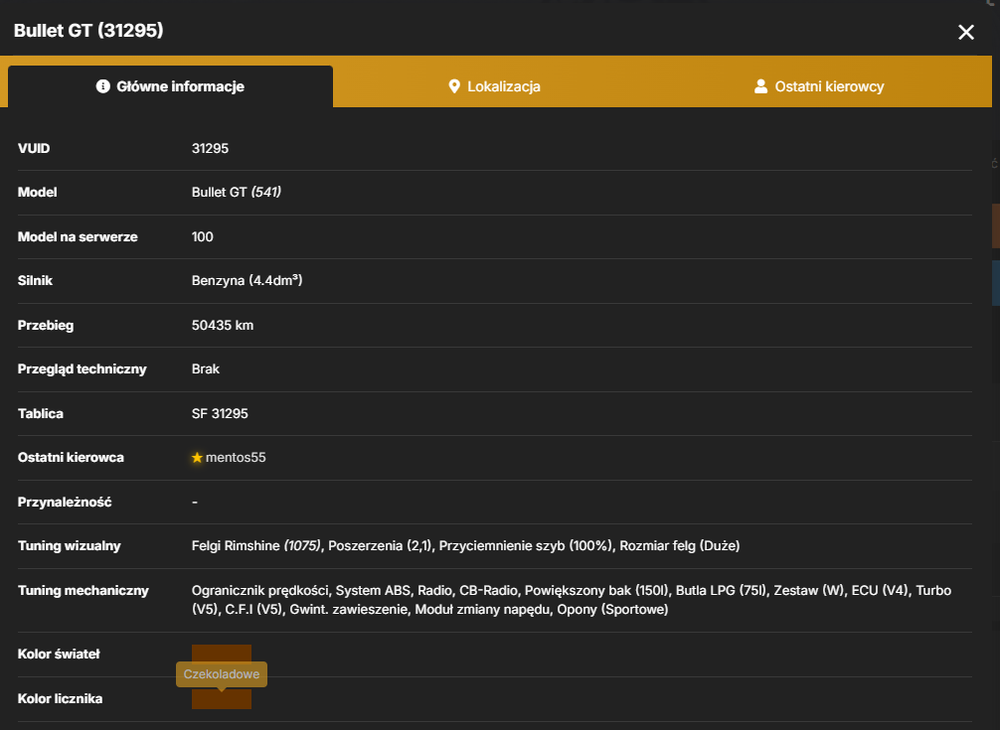Click the plate number SF 31295
The width and height of the screenshot is (1000, 730).
point(219,413)
